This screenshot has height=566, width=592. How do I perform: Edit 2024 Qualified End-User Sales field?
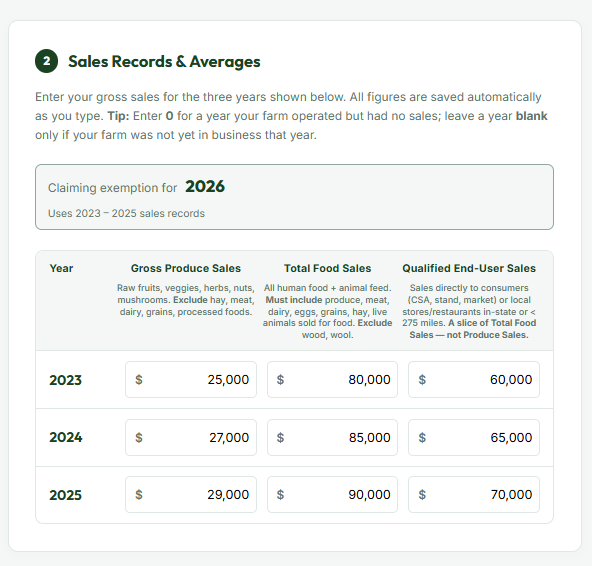[474, 437]
